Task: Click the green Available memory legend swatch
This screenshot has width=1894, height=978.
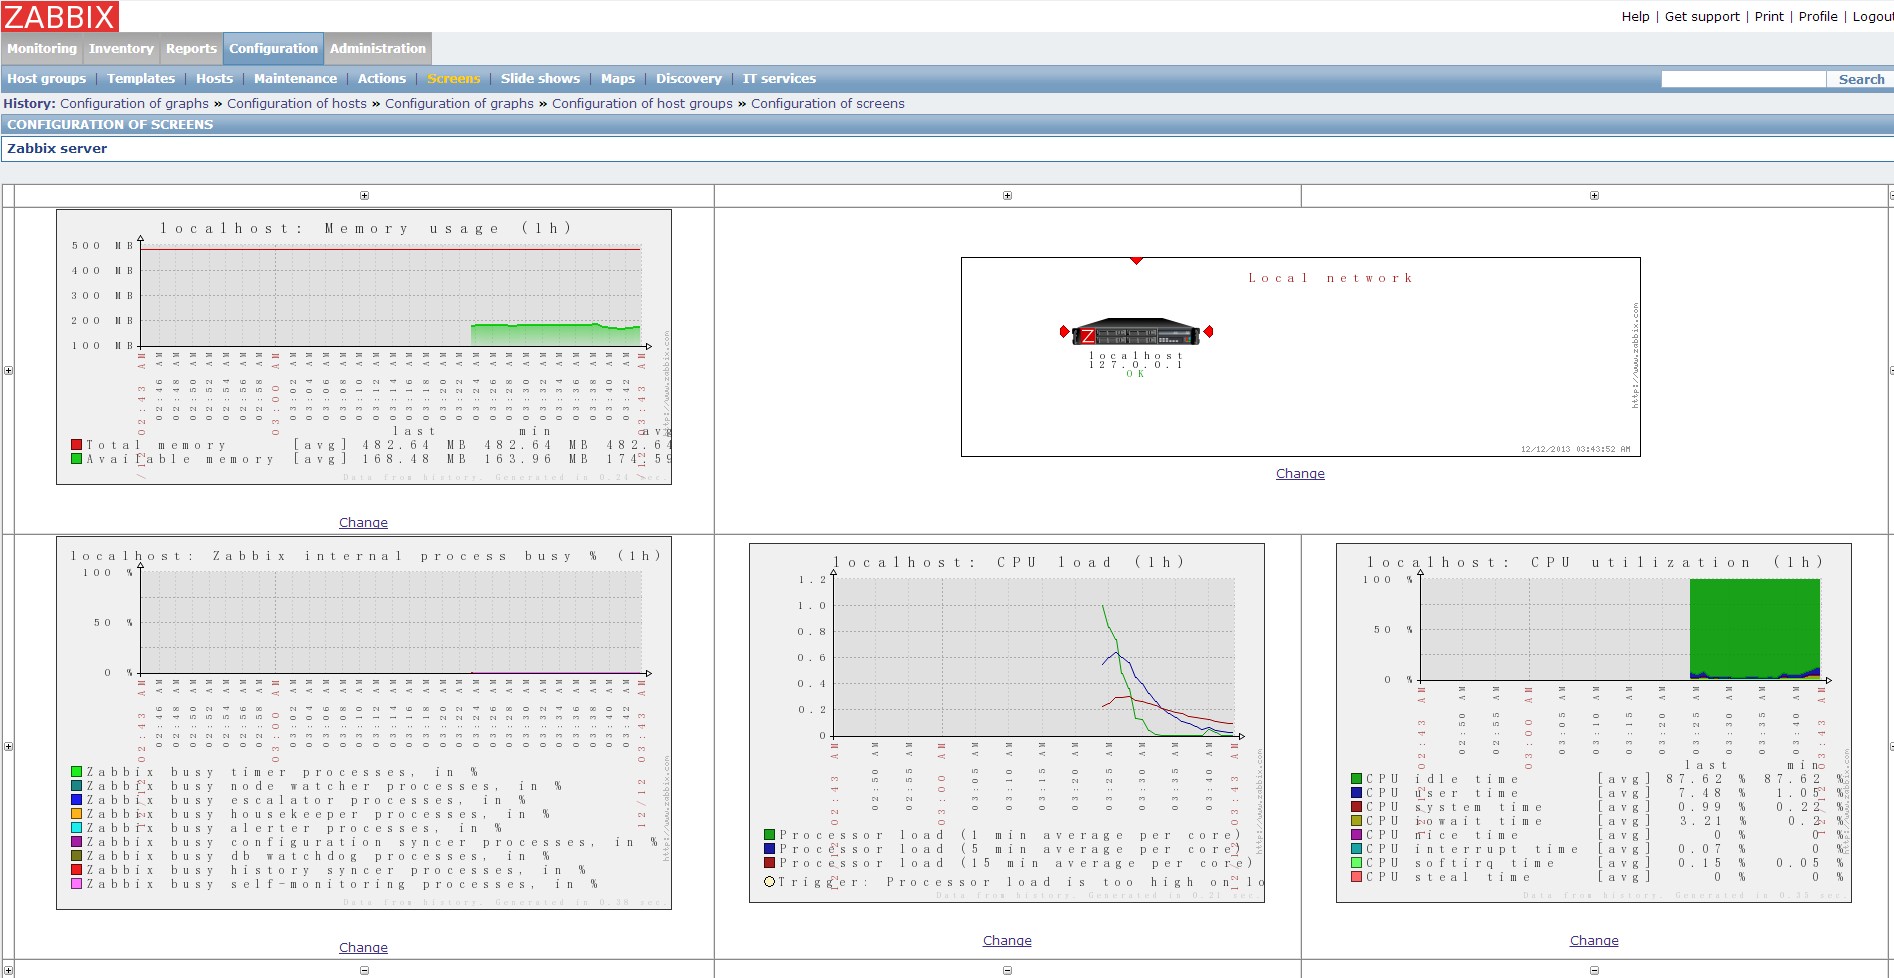Action: pyautogui.click(x=76, y=459)
